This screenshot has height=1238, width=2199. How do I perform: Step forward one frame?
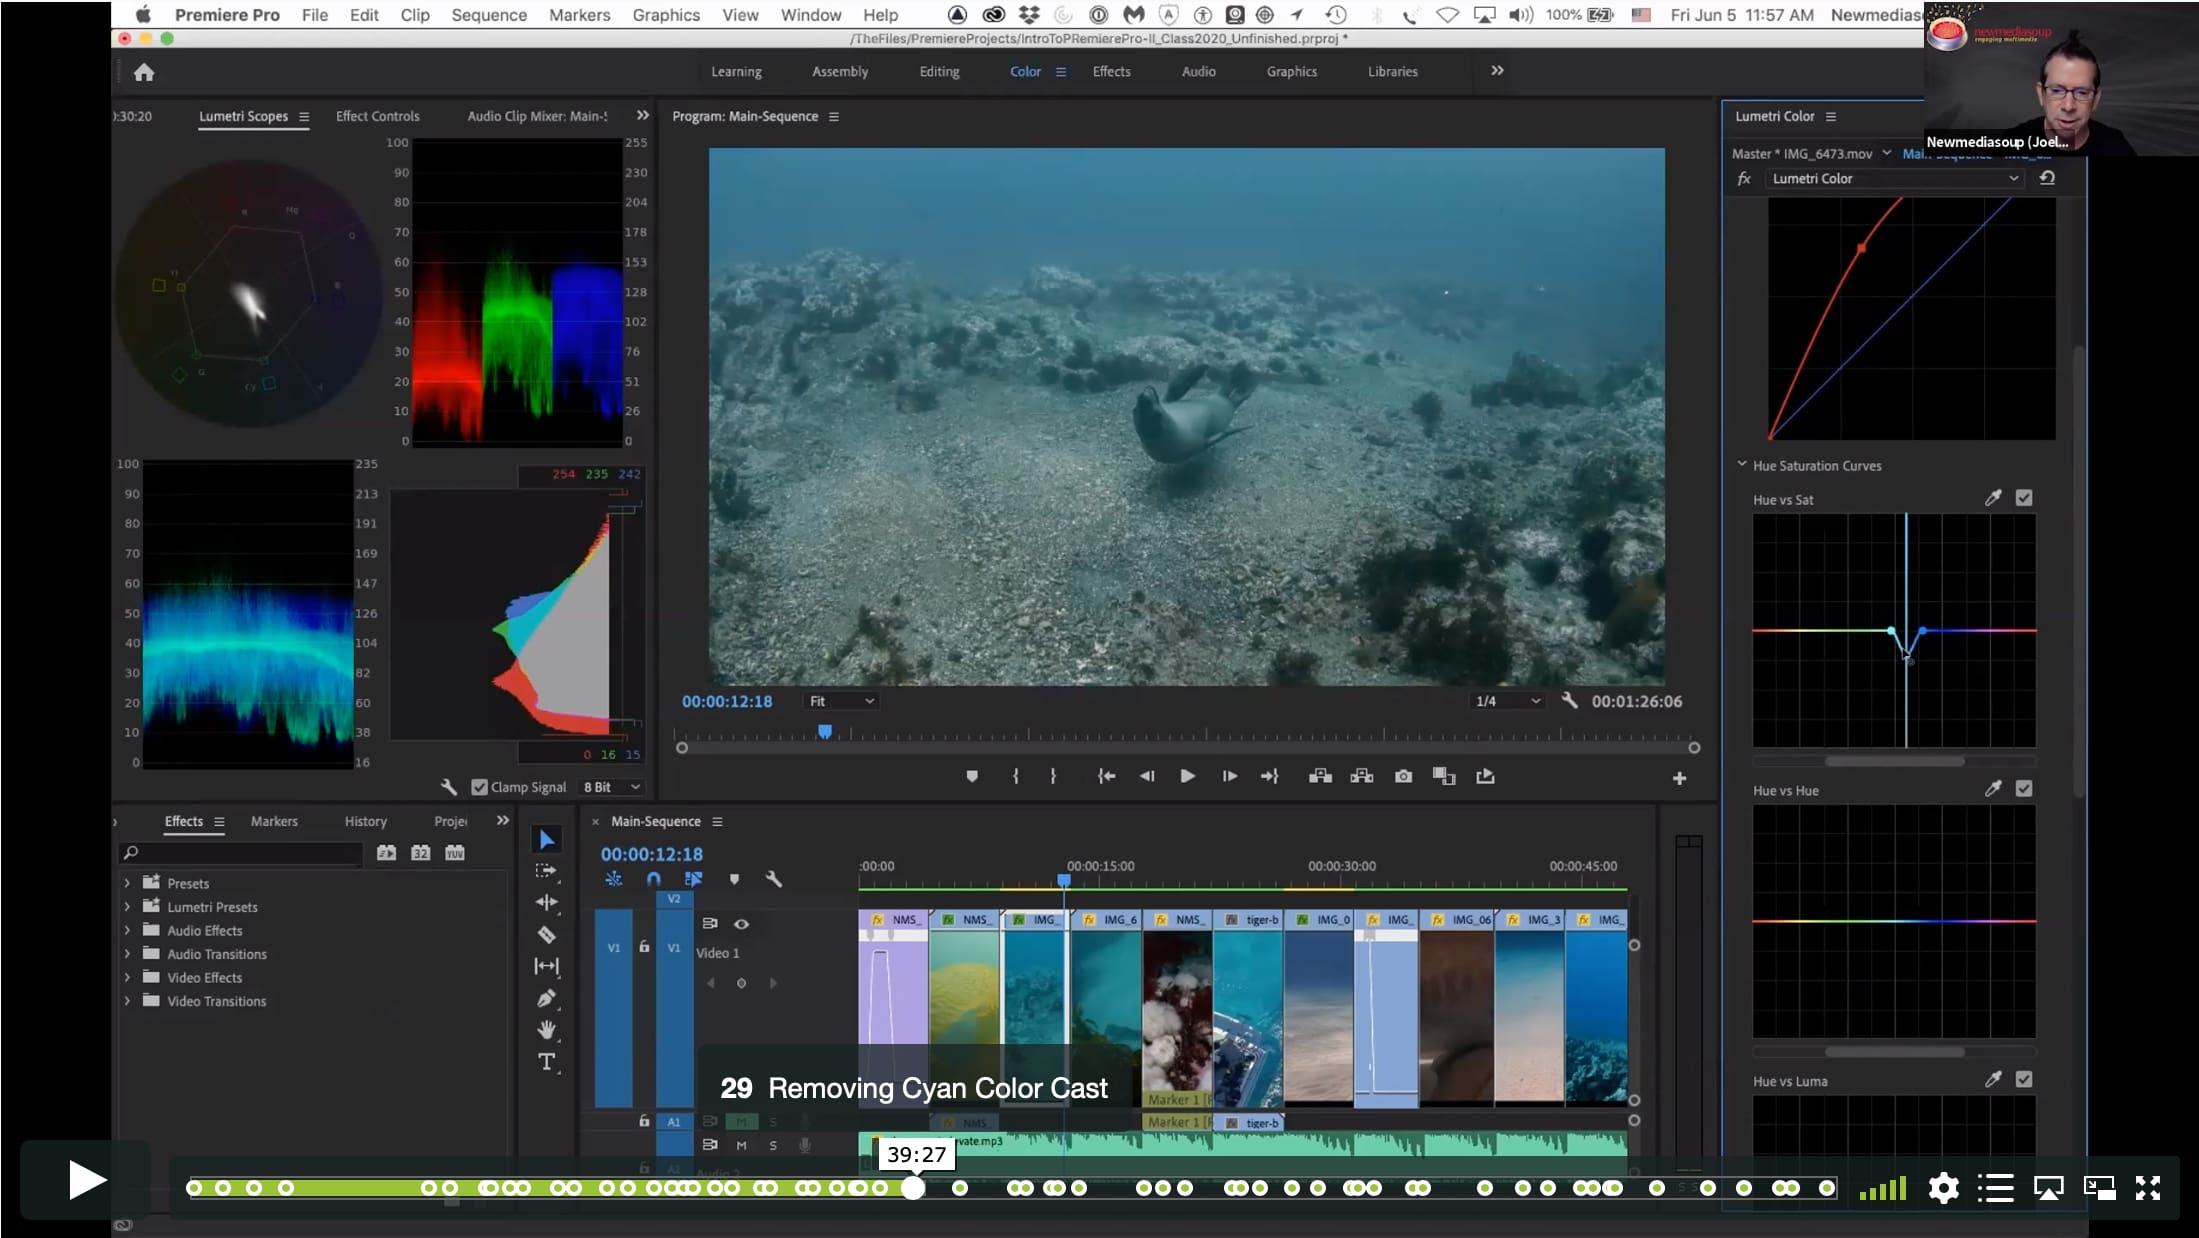click(1229, 776)
